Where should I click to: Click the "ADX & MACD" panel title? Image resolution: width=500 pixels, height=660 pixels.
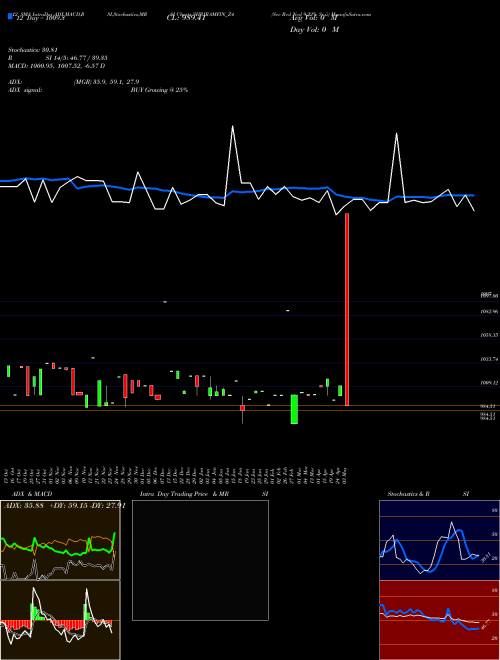(x=32, y=494)
